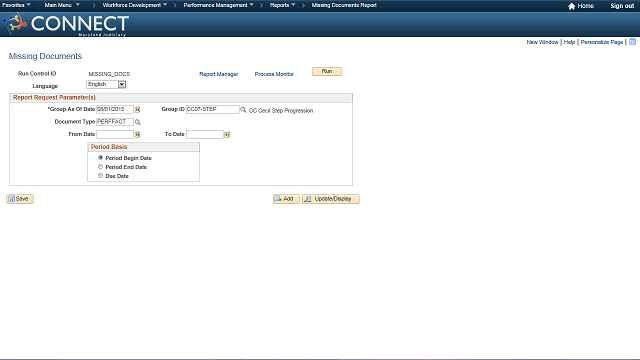Expand the Main Menu dropdown
This screenshot has height=360, width=640.
pyautogui.click(x=62, y=5)
